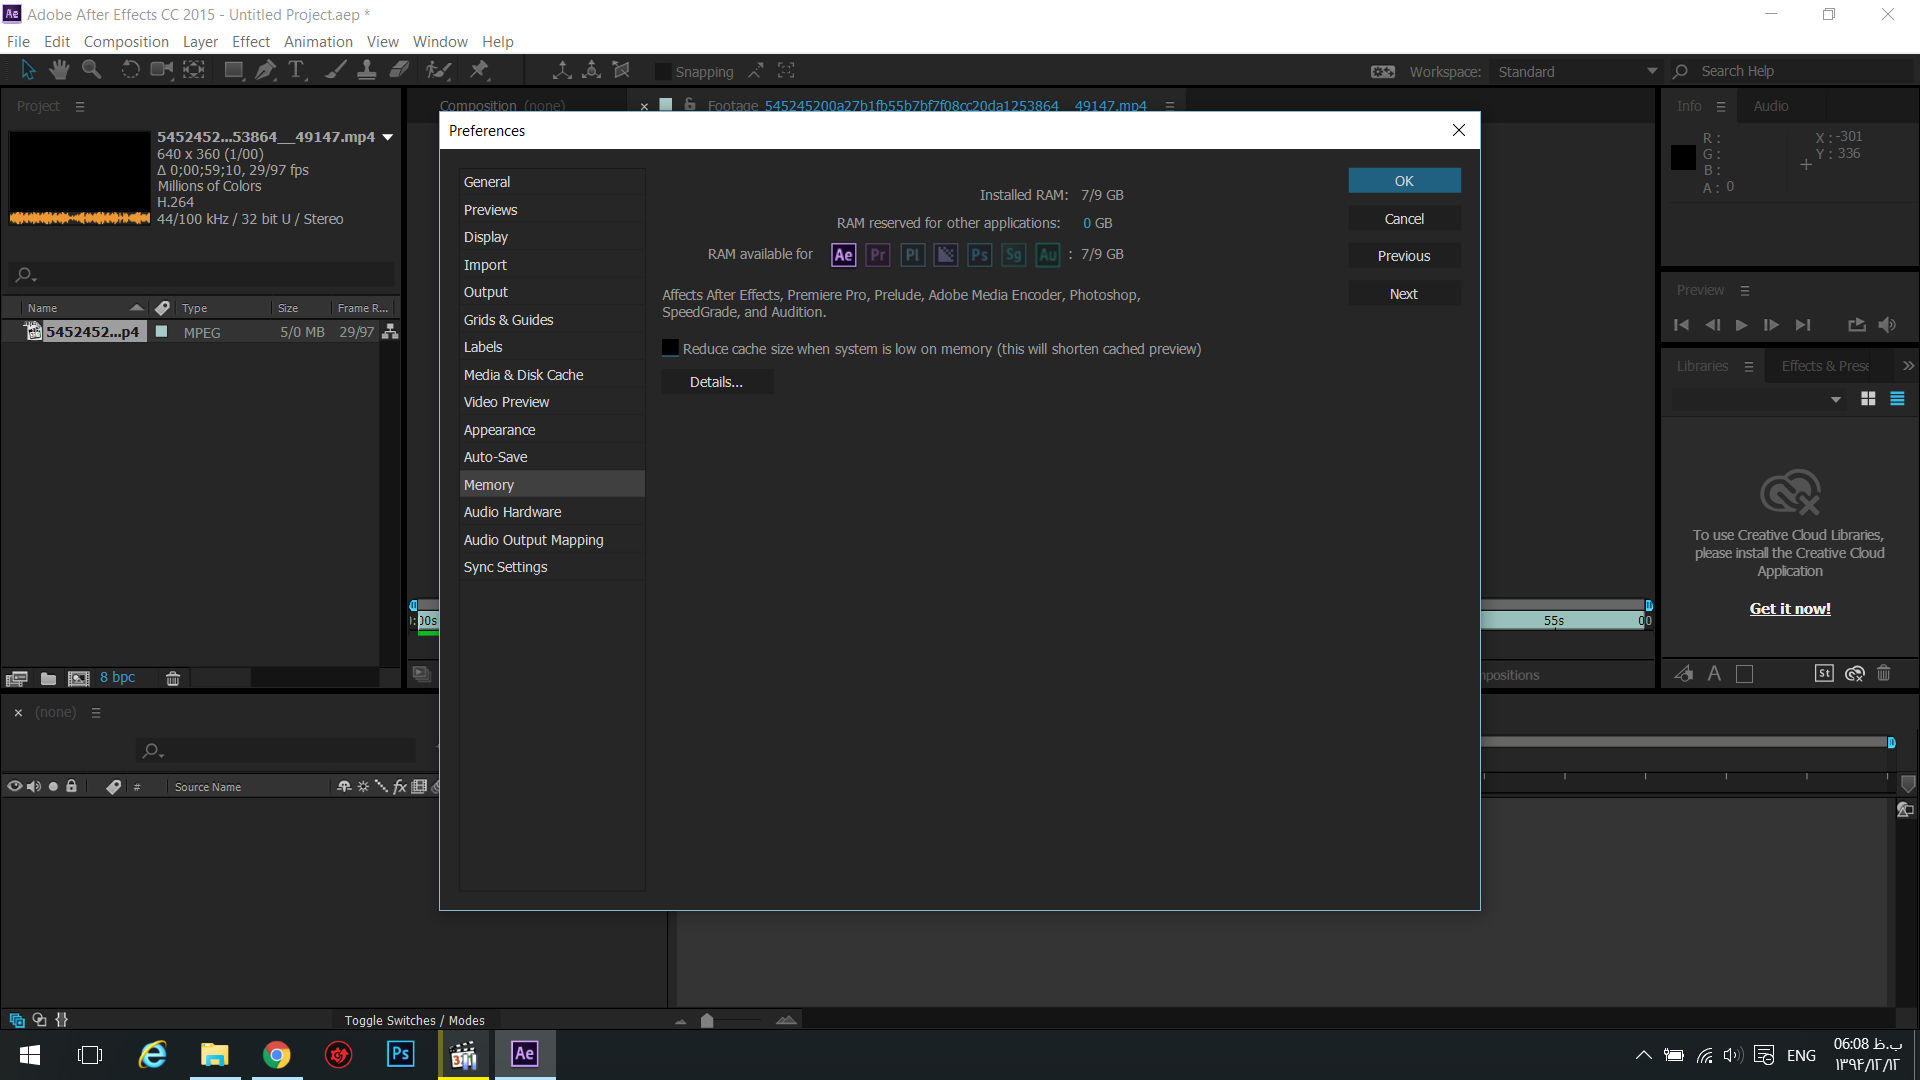Open the Composition menu
This screenshot has height=1080, width=1920.
tap(126, 41)
